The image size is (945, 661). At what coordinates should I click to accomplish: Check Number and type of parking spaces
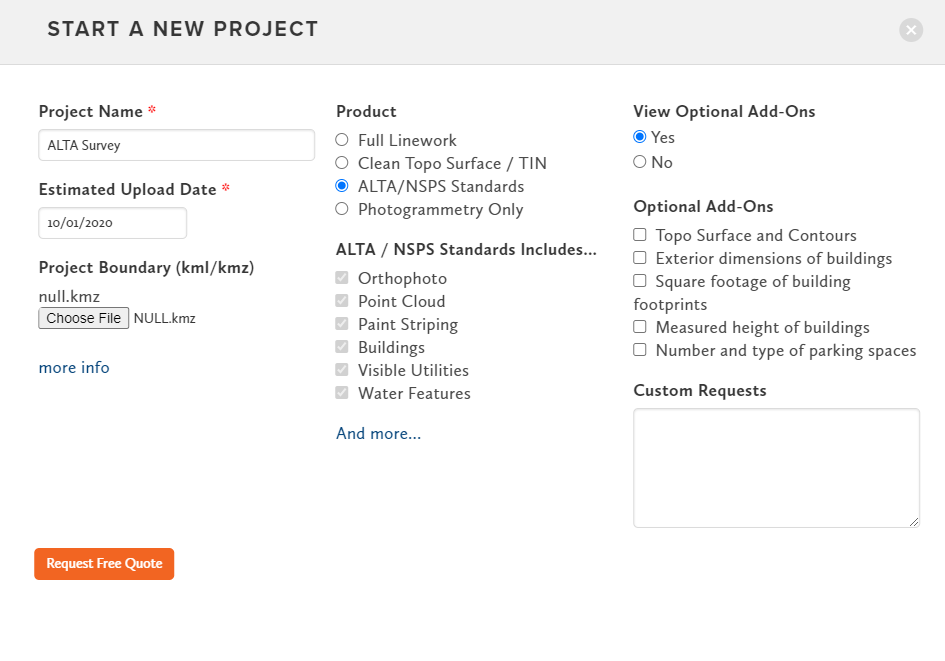pos(640,350)
